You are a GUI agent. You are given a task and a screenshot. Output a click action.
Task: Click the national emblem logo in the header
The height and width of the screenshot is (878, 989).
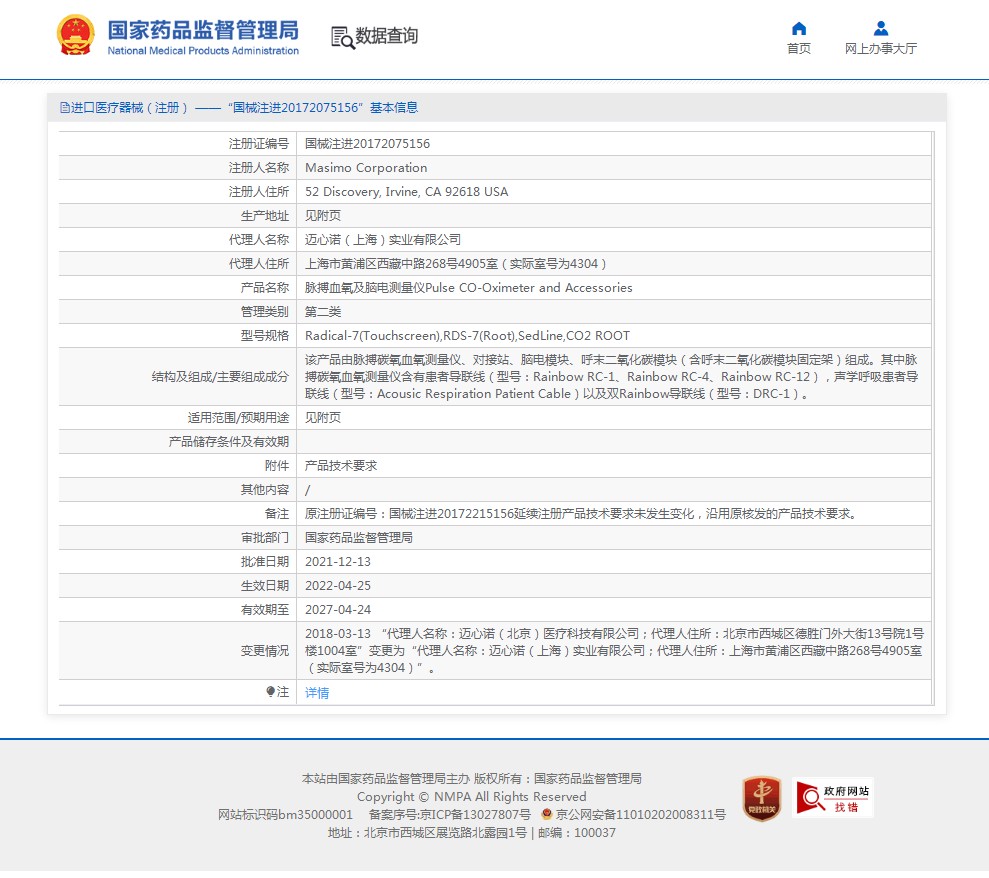point(76,35)
